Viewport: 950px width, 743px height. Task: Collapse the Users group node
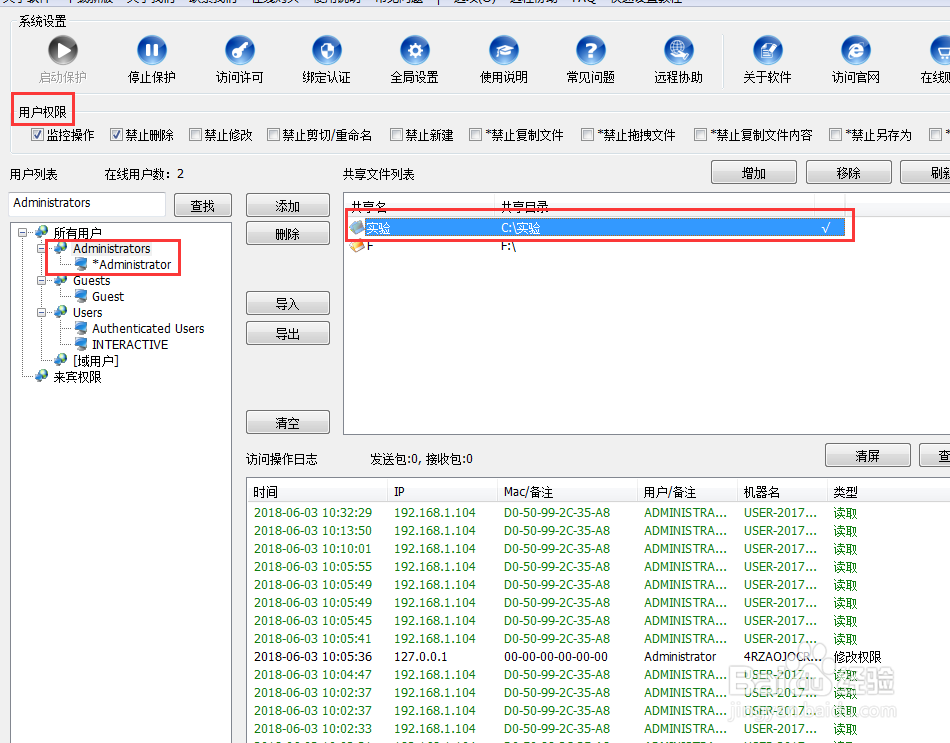(x=41, y=313)
